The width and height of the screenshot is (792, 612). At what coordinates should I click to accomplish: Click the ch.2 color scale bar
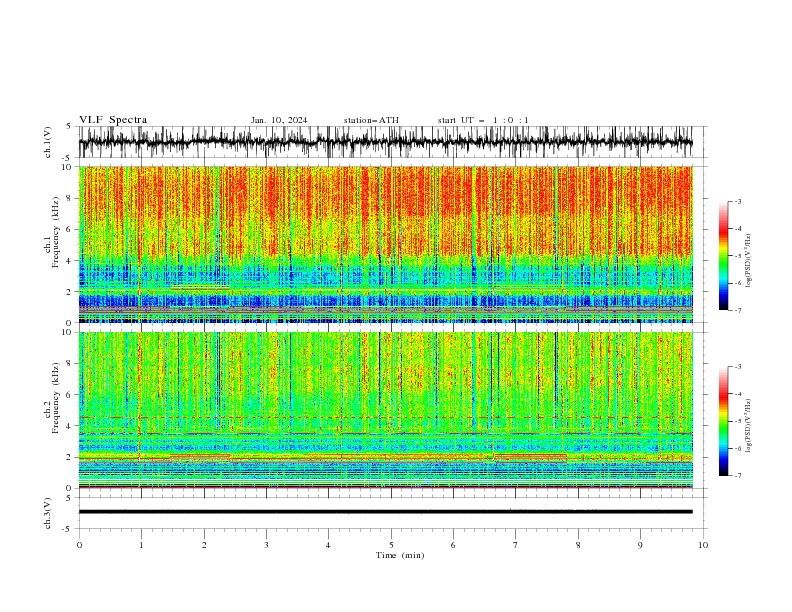click(723, 421)
